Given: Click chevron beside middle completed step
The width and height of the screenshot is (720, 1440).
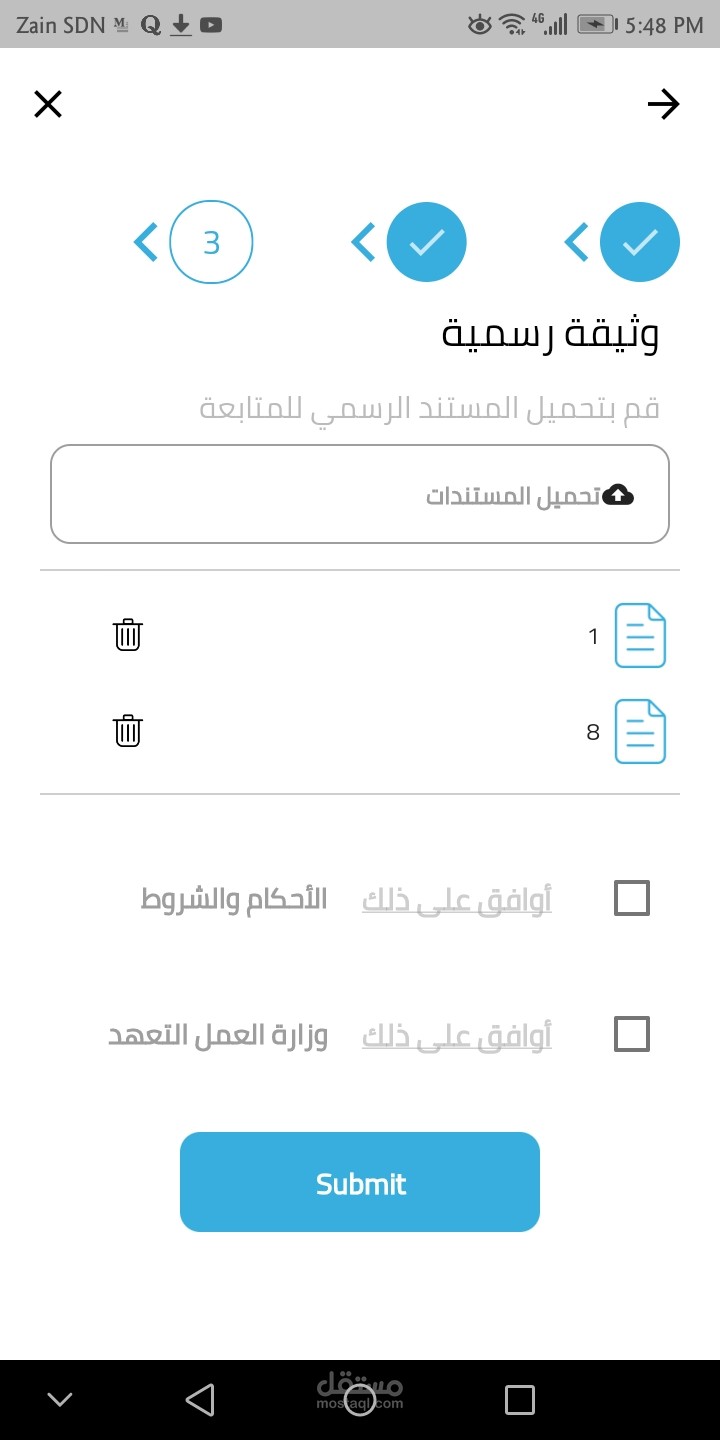Looking at the screenshot, I should [363, 243].
